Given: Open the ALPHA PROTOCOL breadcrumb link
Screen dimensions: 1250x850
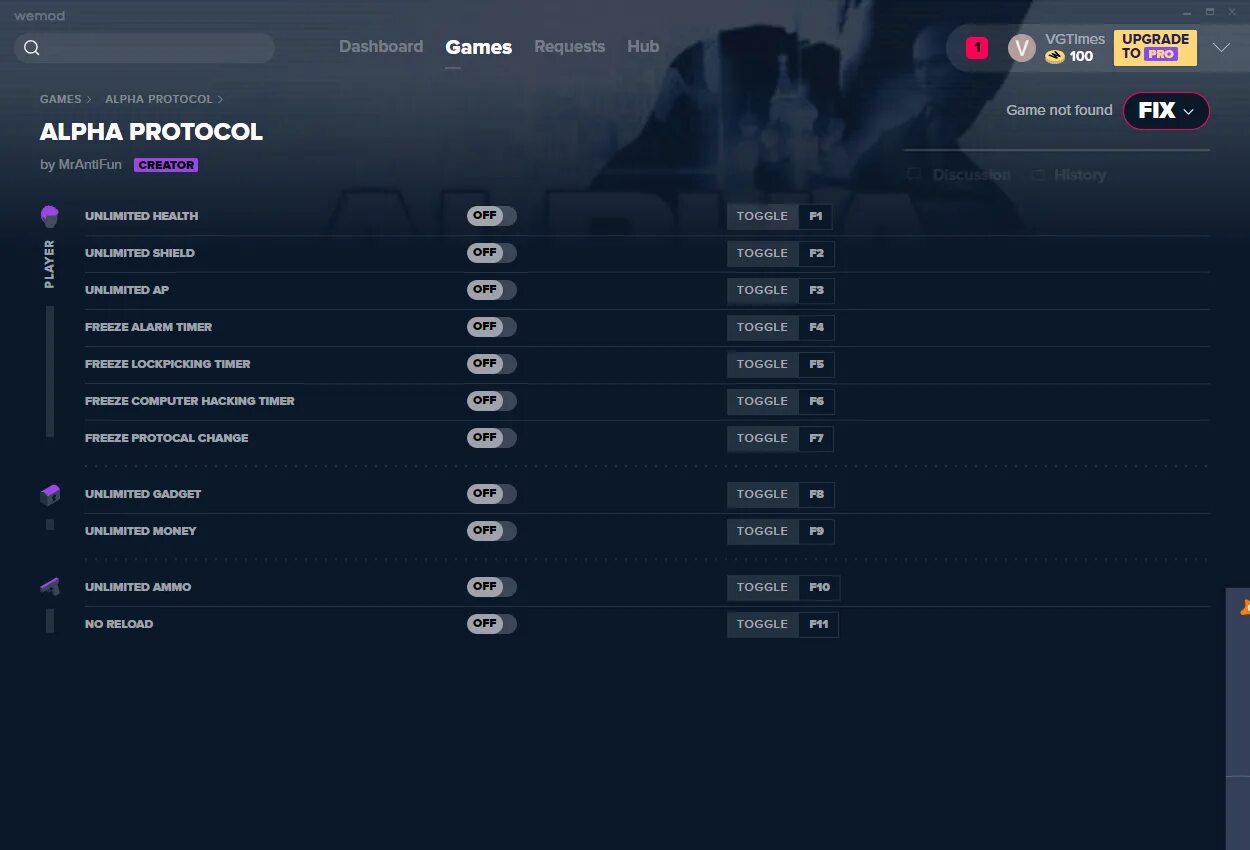Looking at the screenshot, I should coord(159,100).
